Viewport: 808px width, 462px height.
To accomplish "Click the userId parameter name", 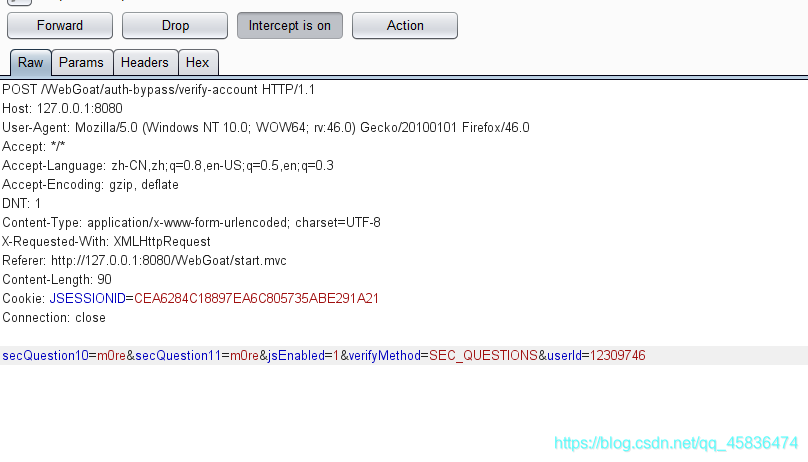I will [564, 356].
